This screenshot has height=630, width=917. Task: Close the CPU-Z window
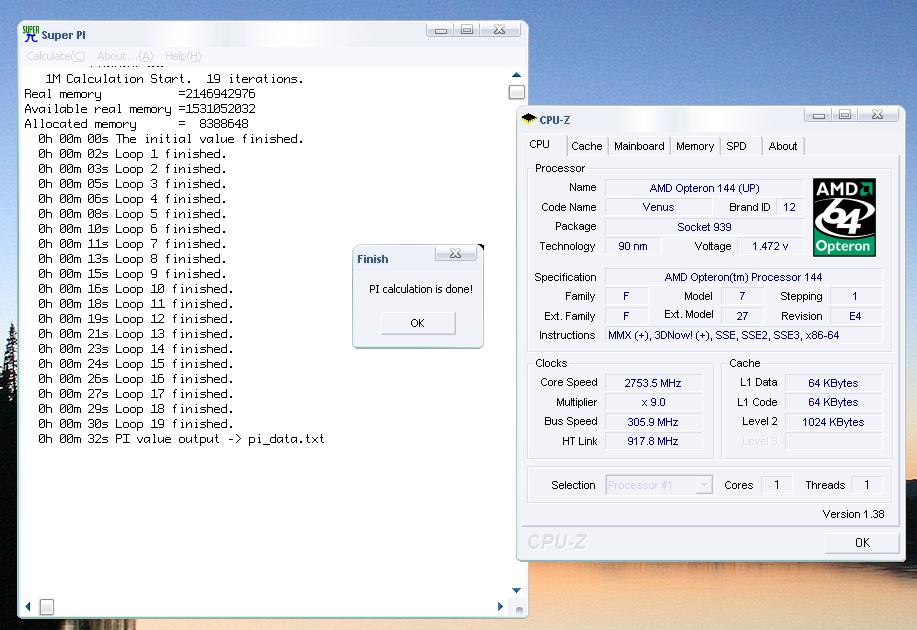(878, 115)
